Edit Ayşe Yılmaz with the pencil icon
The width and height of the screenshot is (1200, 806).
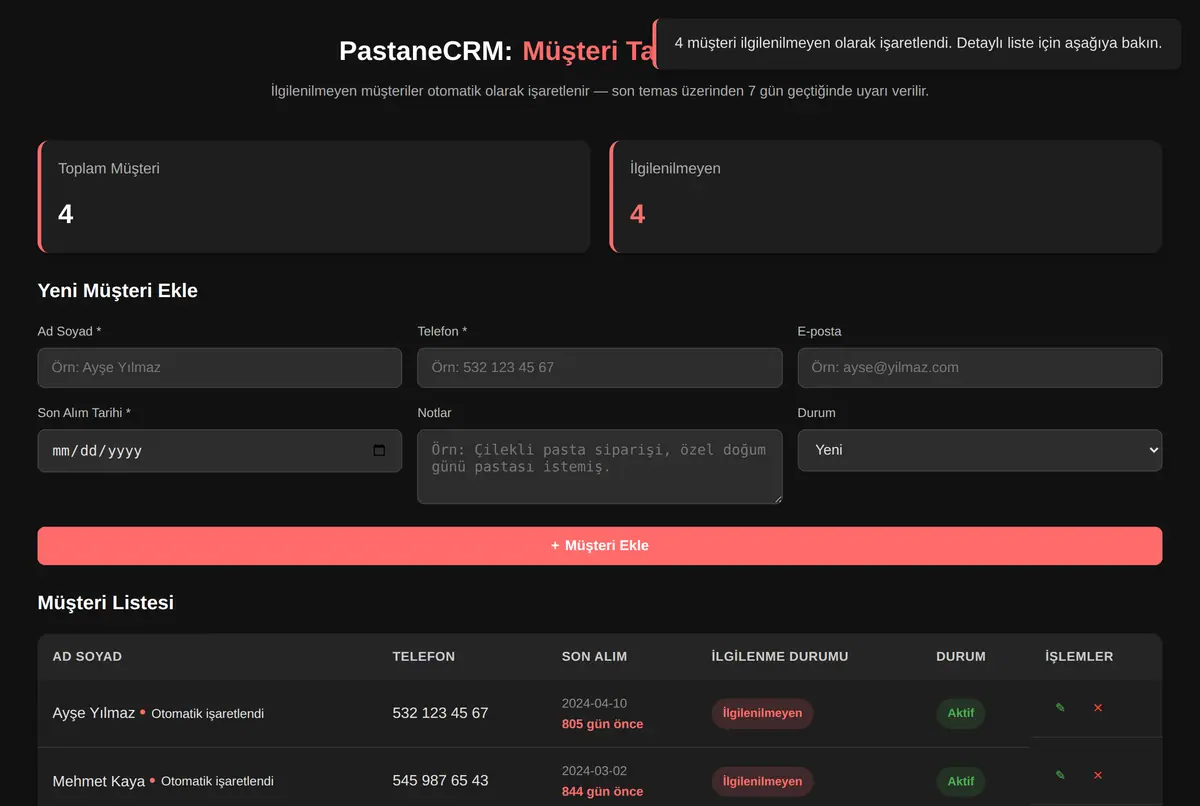1060,708
